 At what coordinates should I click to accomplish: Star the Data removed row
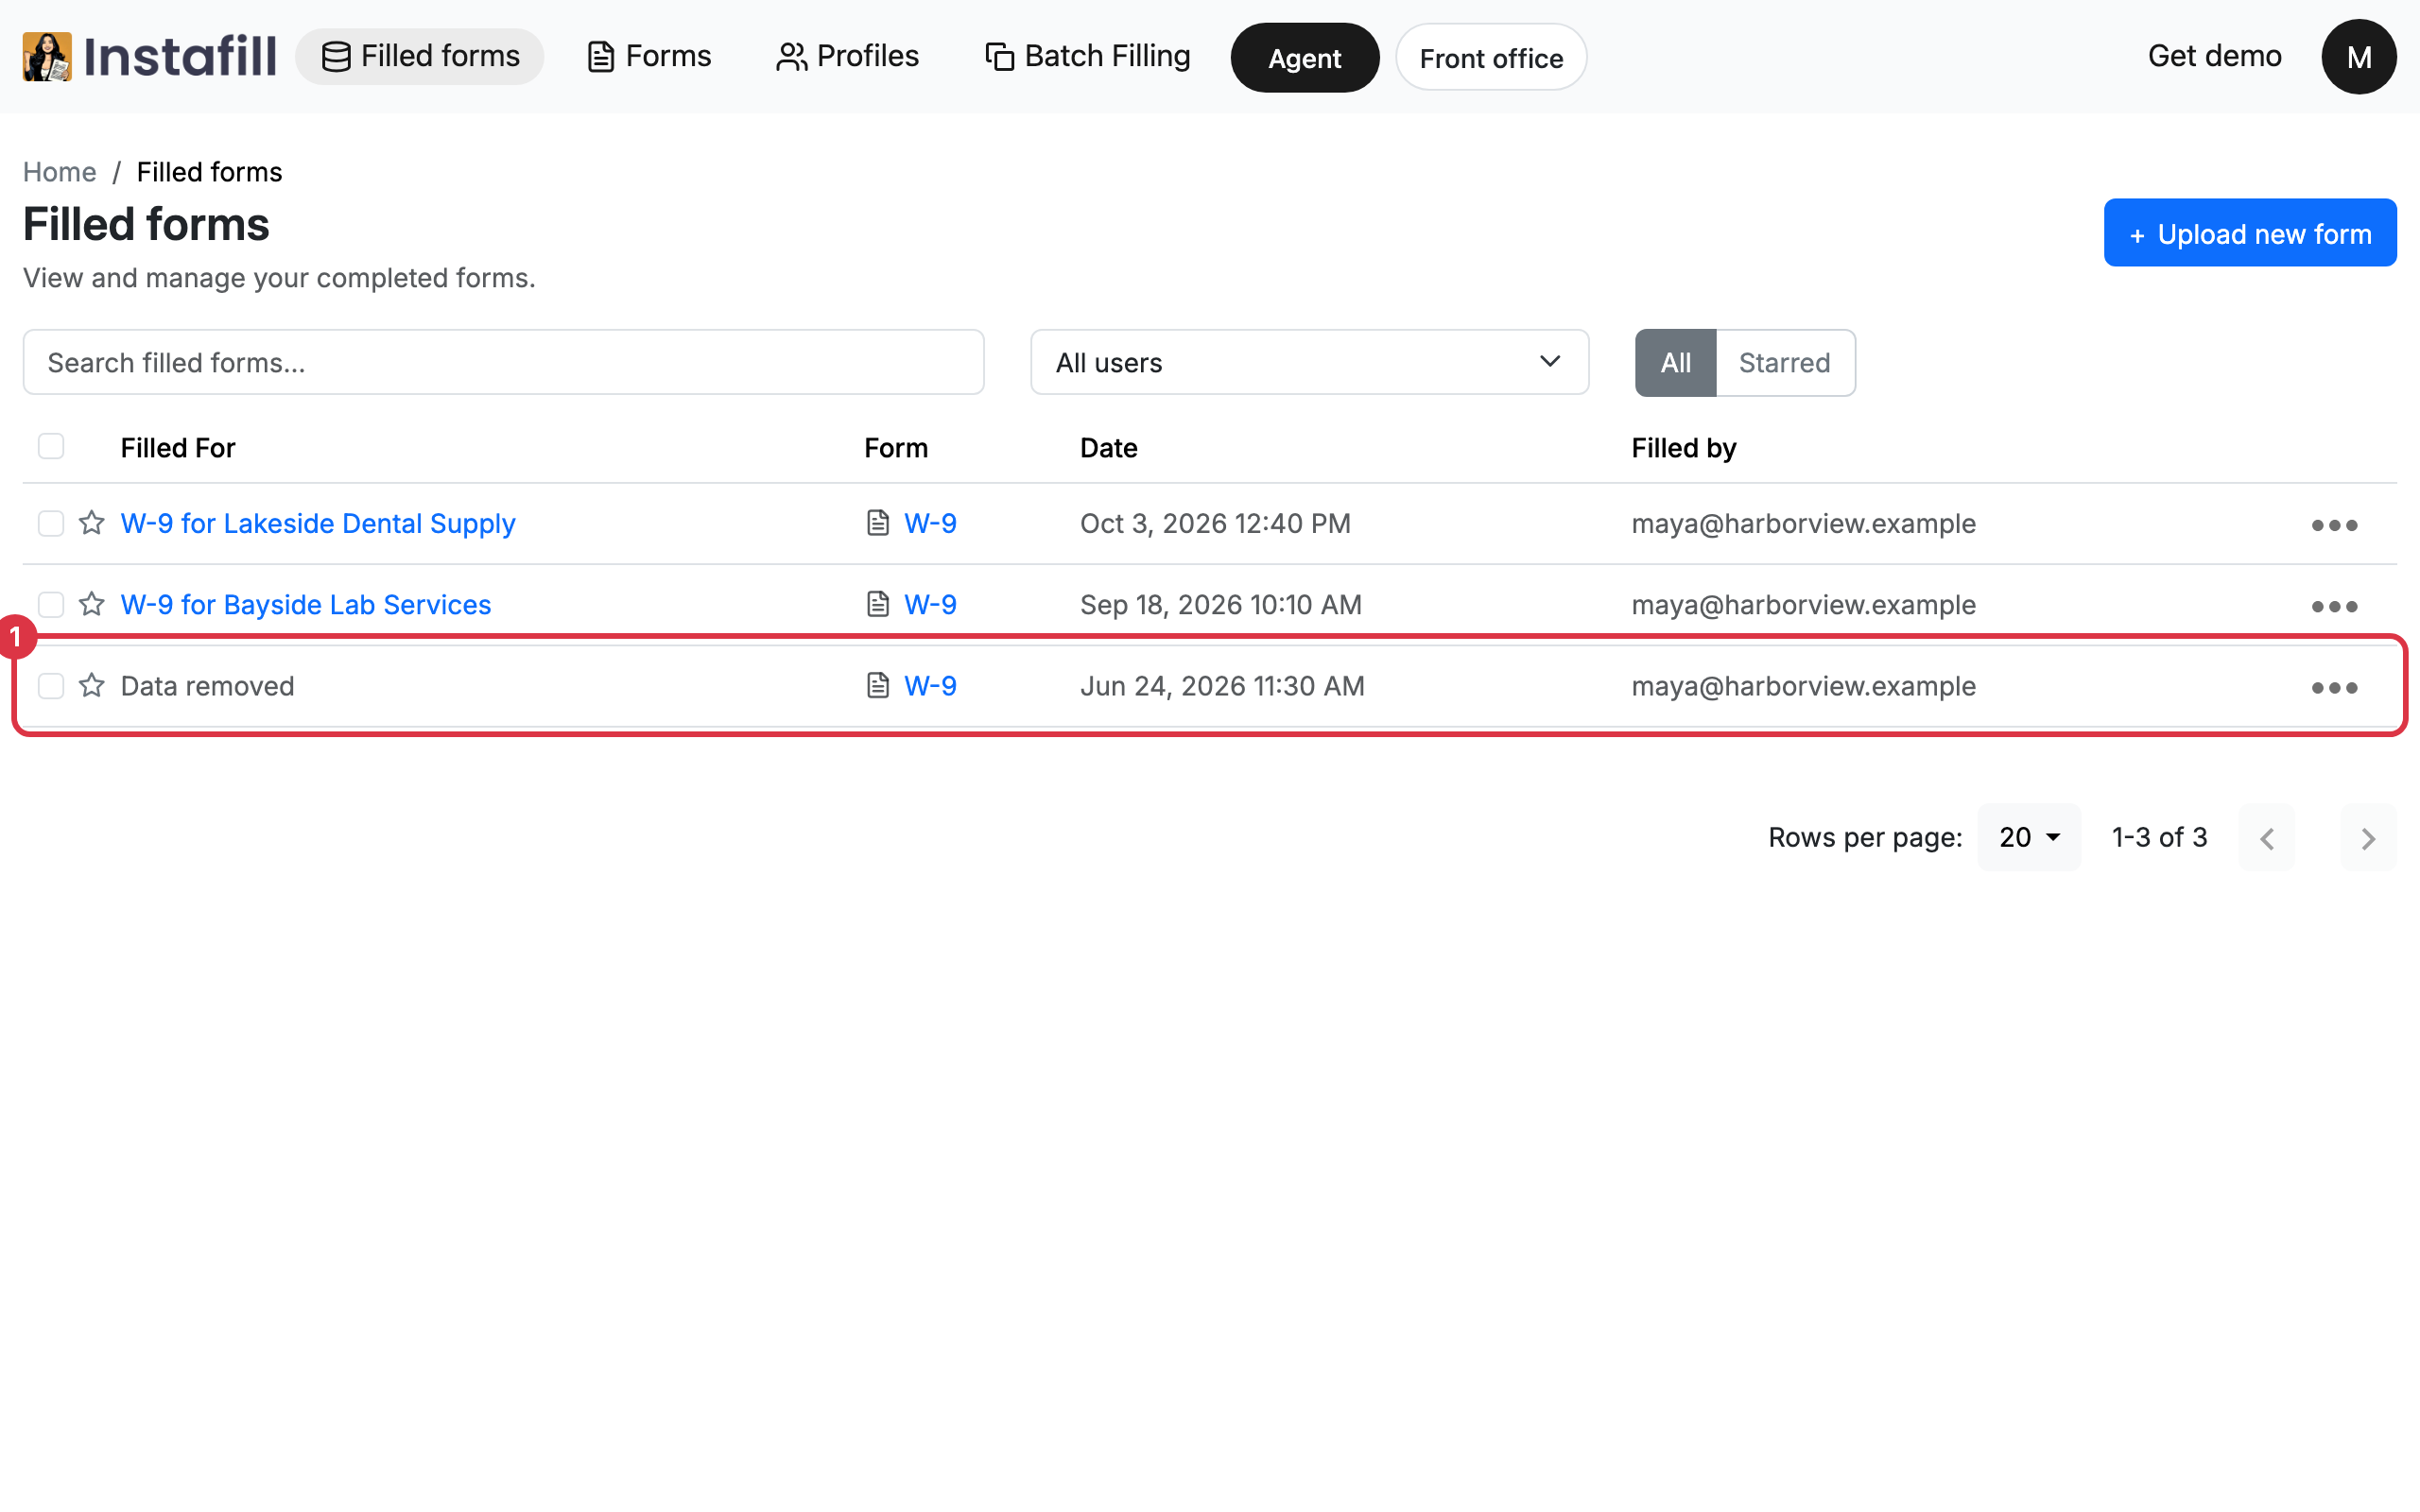click(92, 685)
